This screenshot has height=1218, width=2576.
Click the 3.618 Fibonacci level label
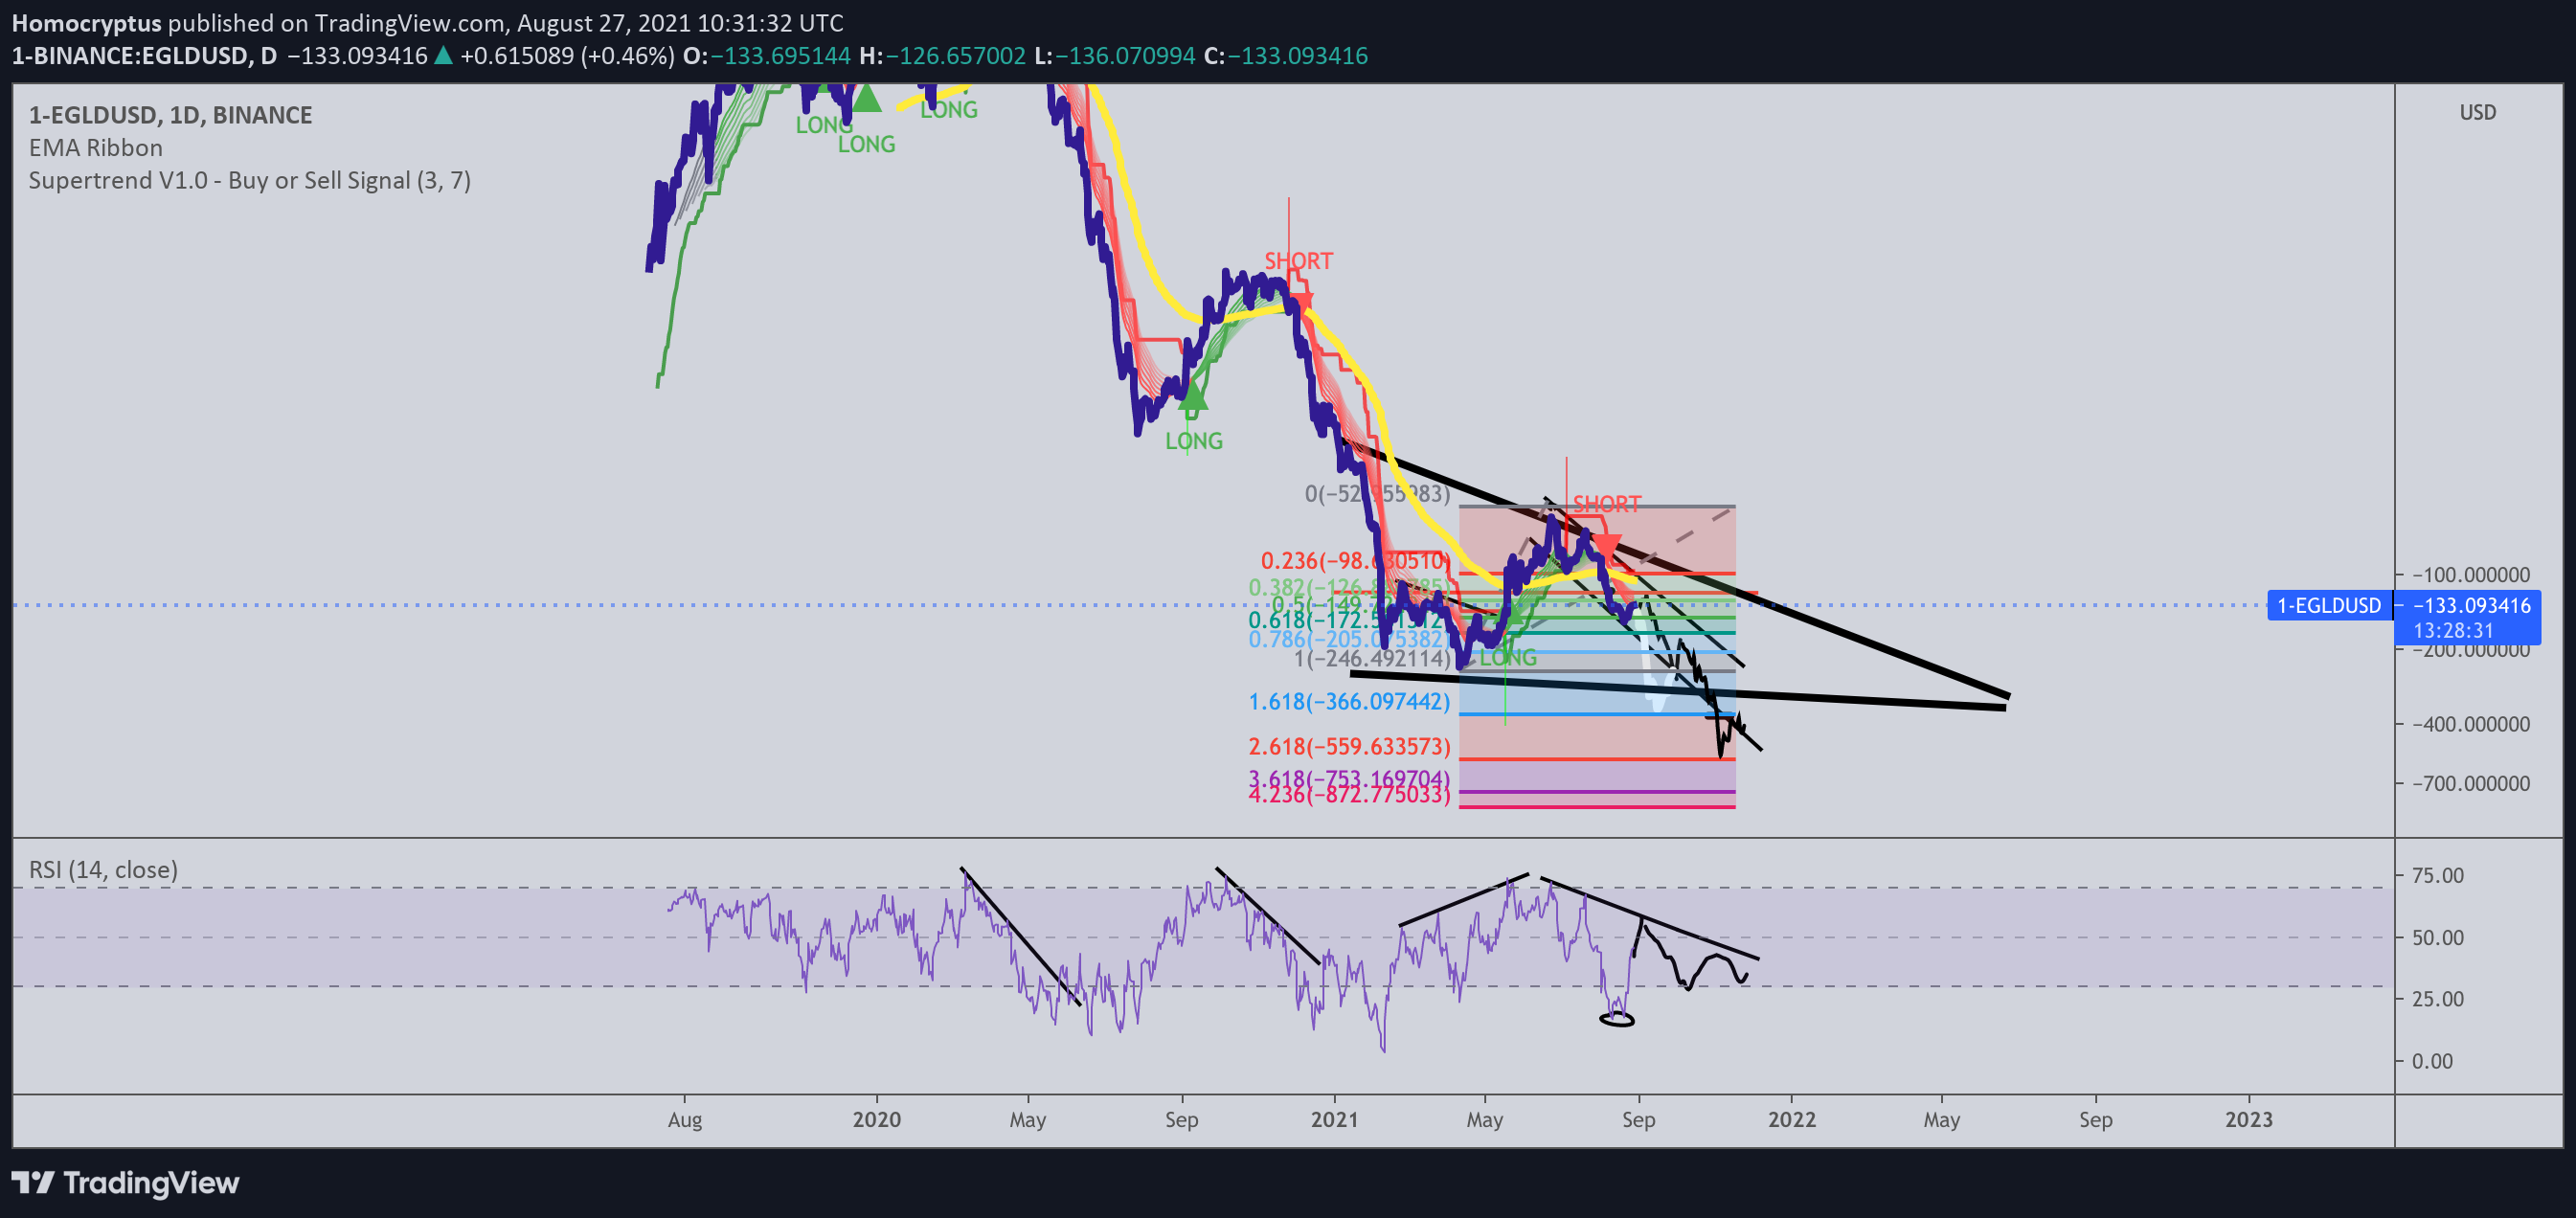click(x=1349, y=778)
